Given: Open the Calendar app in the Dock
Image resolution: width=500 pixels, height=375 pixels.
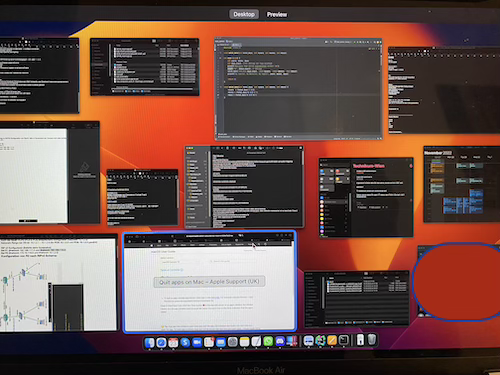Looking at the screenshot, I should point(173,342).
